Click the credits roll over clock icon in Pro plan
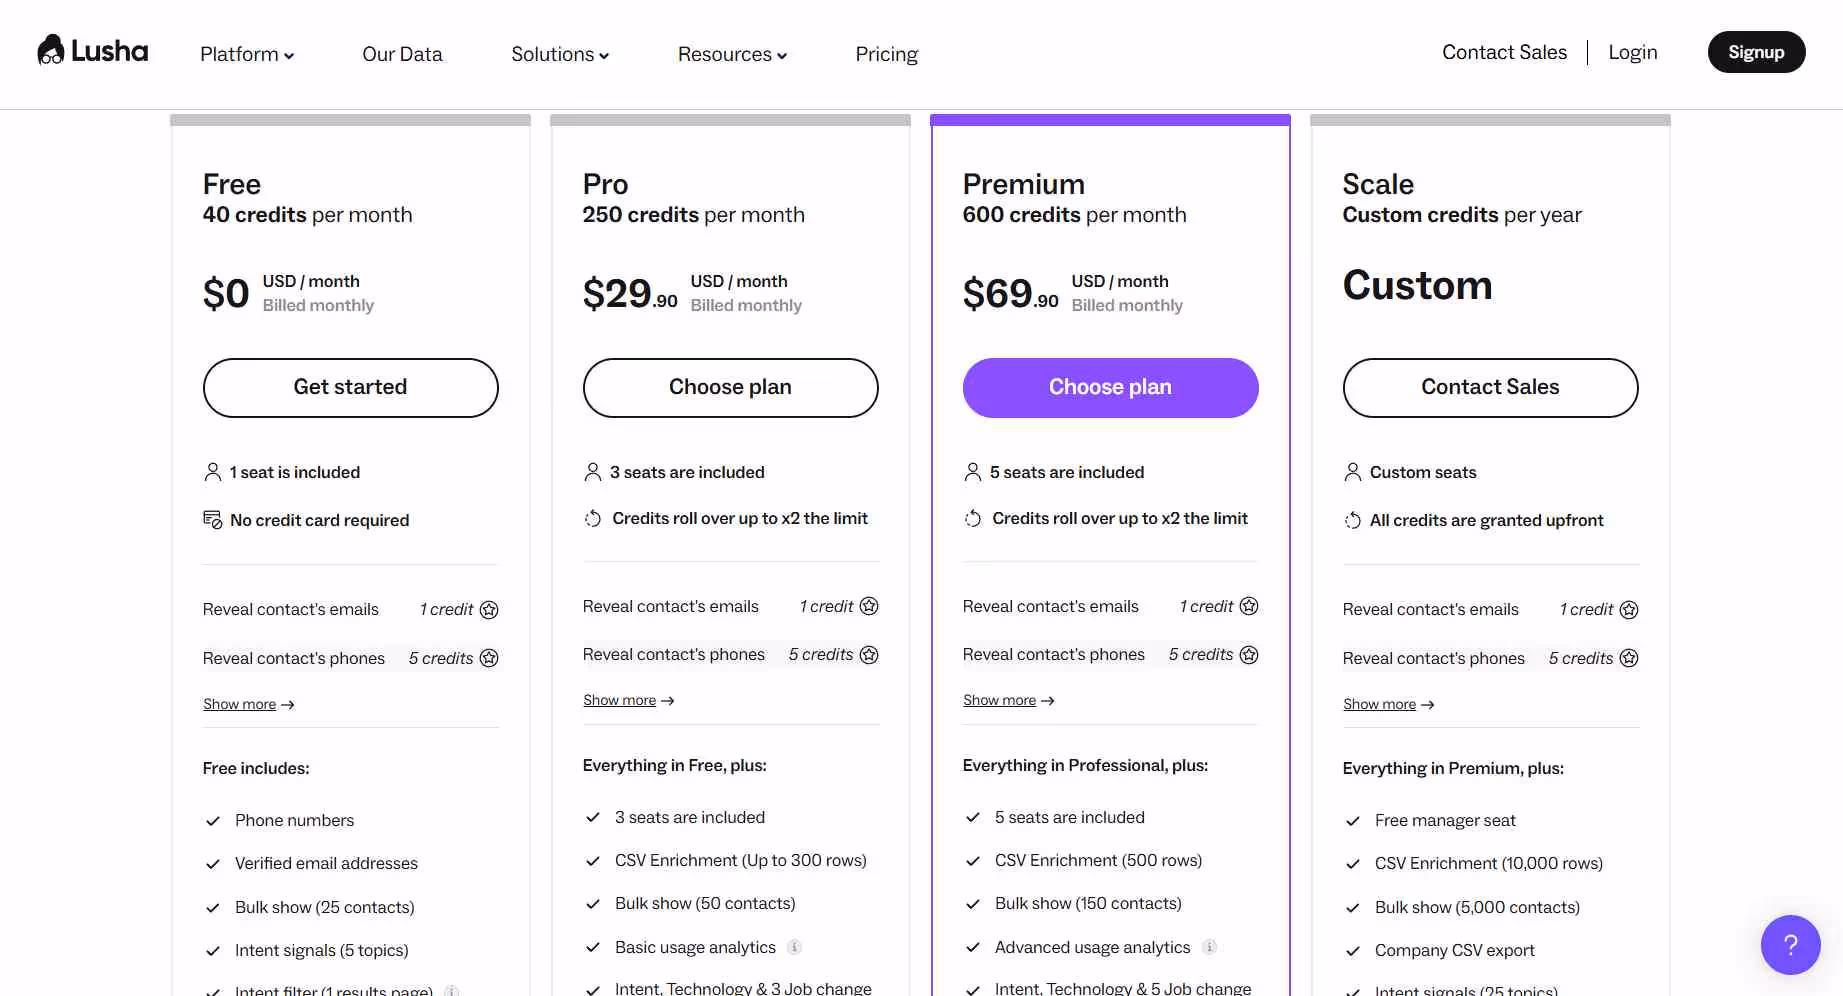 click(592, 518)
